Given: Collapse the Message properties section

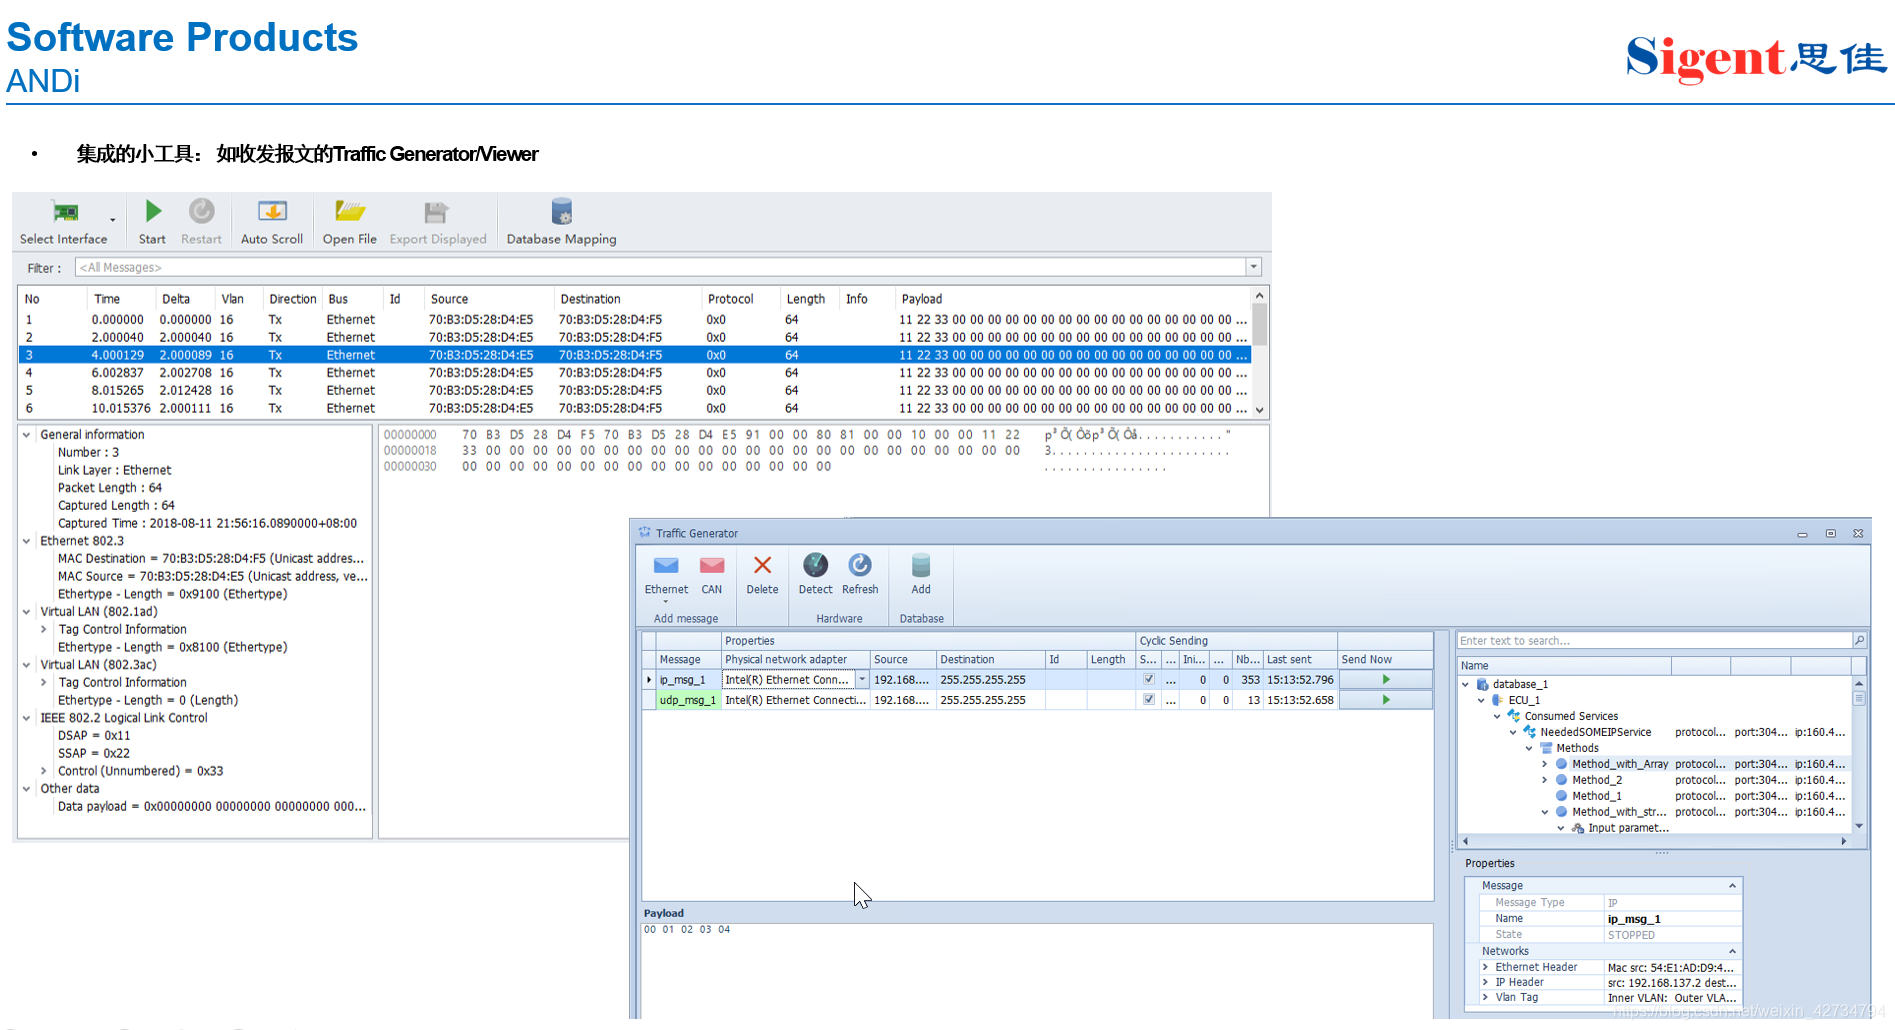Looking at the screenshot, I should pyautogui.click(x=1732, y=886).
